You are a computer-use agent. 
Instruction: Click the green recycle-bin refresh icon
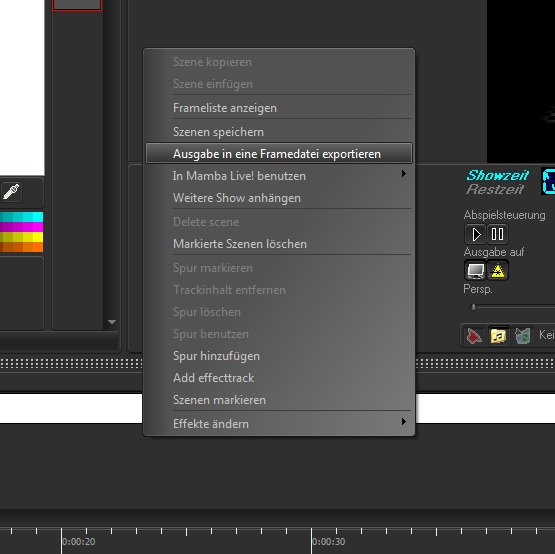point(522,336)
